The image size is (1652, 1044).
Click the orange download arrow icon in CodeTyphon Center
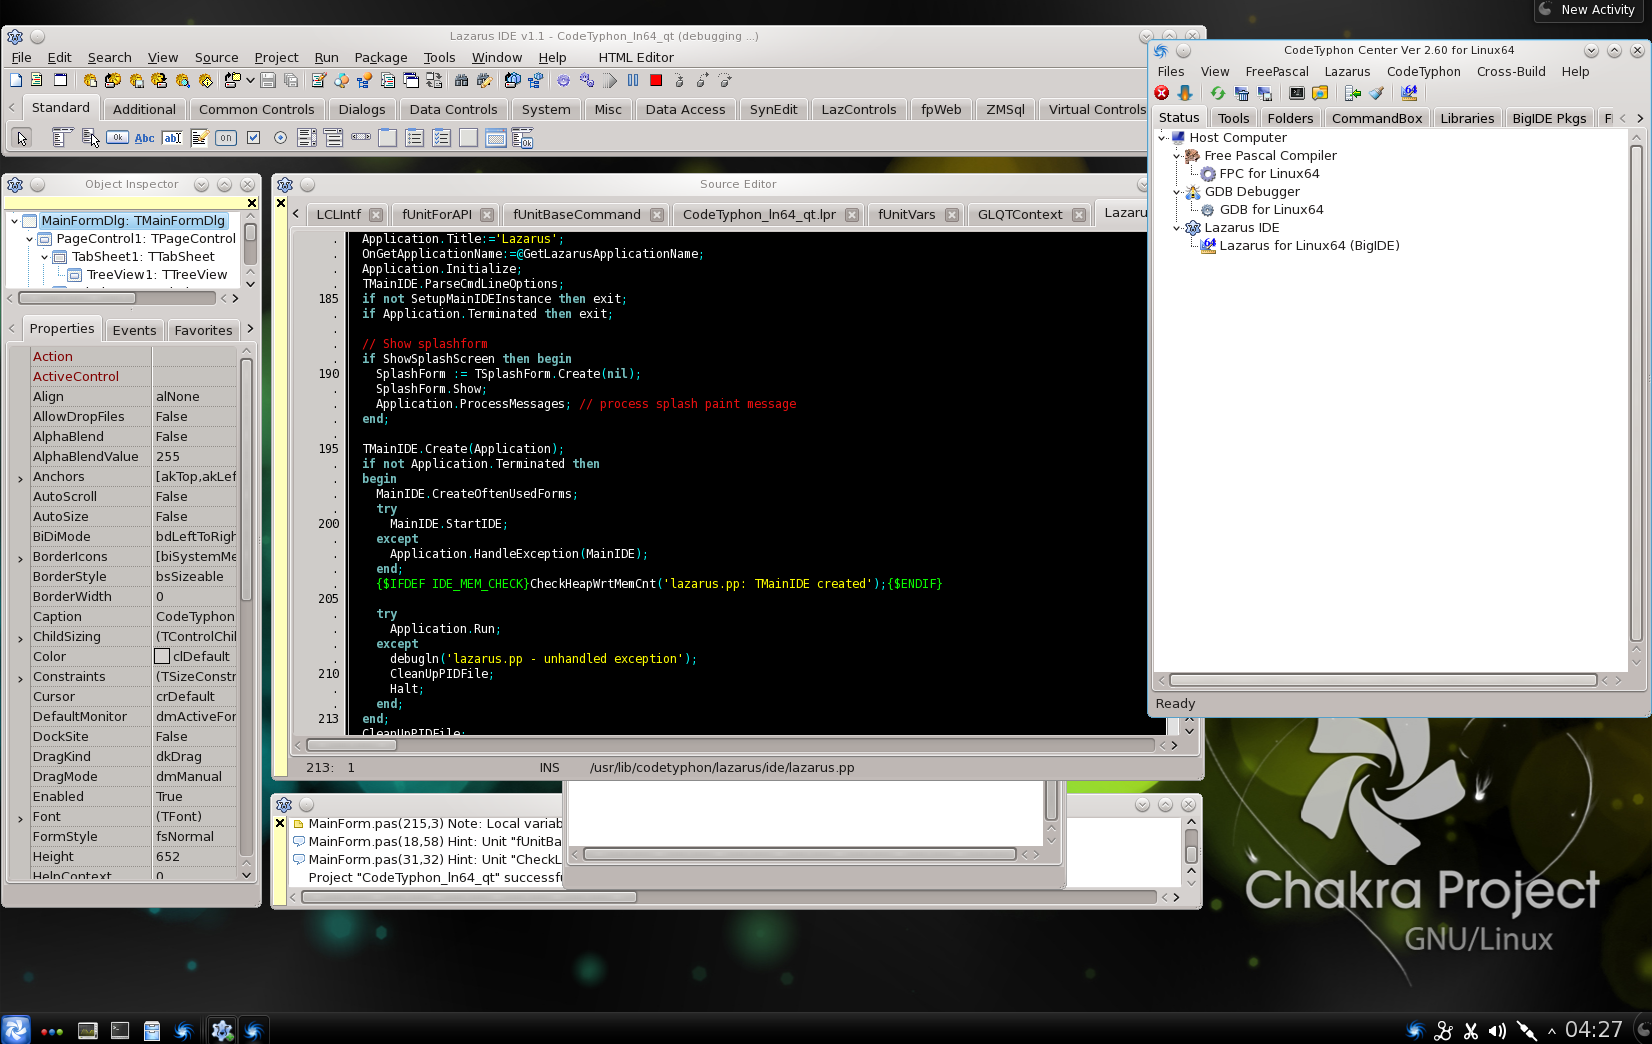tap(1185, 93)
